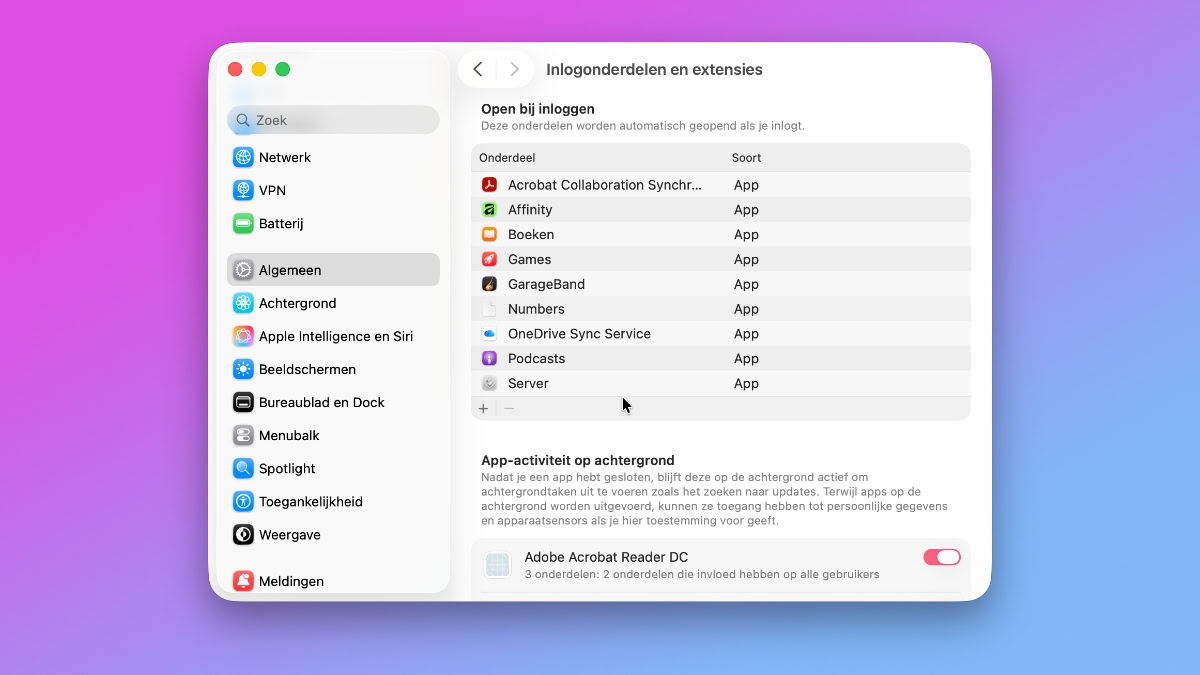1200x675 pixels.
Task: Click the magnifier icon in Zoek field
Action: point(243,120)
